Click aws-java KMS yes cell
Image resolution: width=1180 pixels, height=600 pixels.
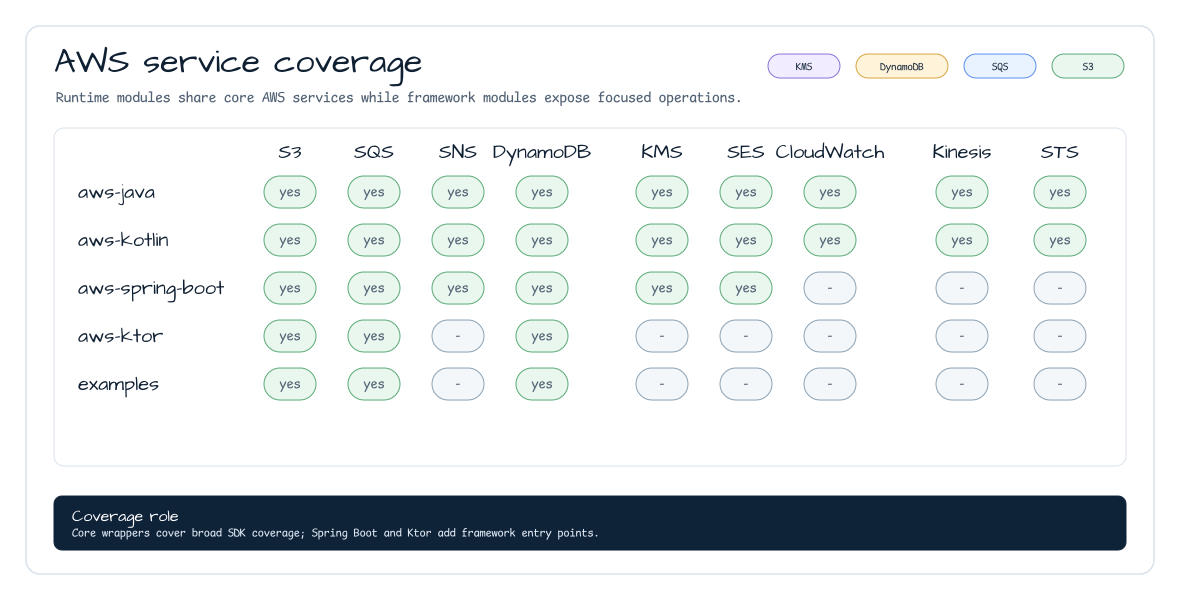pos(661,192)
